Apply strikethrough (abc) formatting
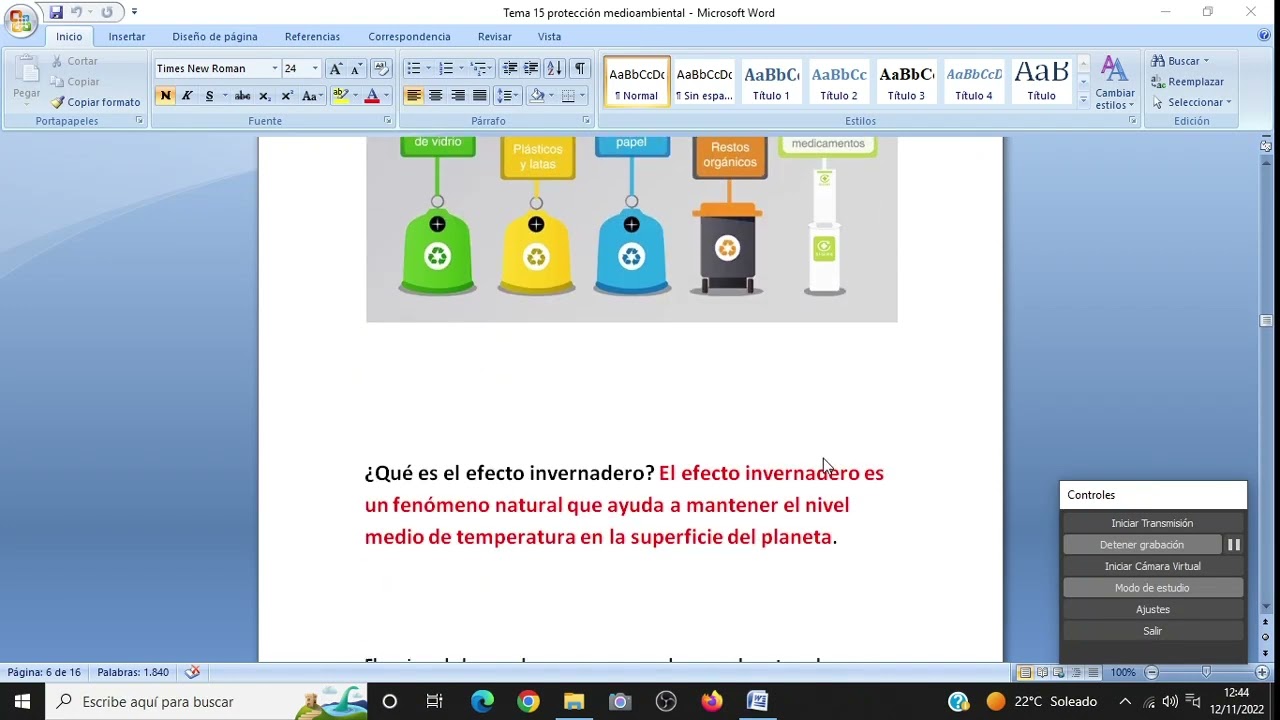 pyautogui.click(x=243, y=96)
